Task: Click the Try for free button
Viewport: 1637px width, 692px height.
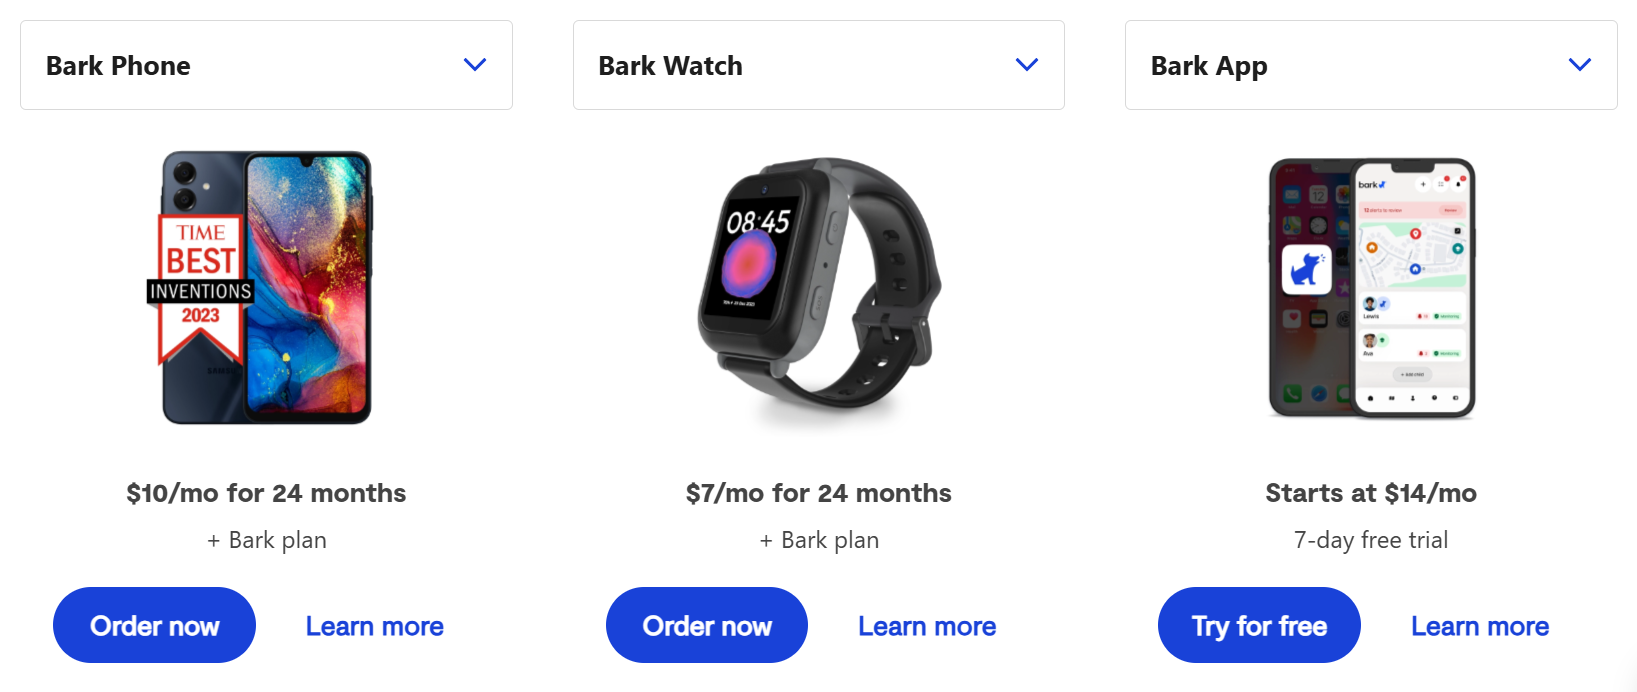Action: coord(1259,625)
